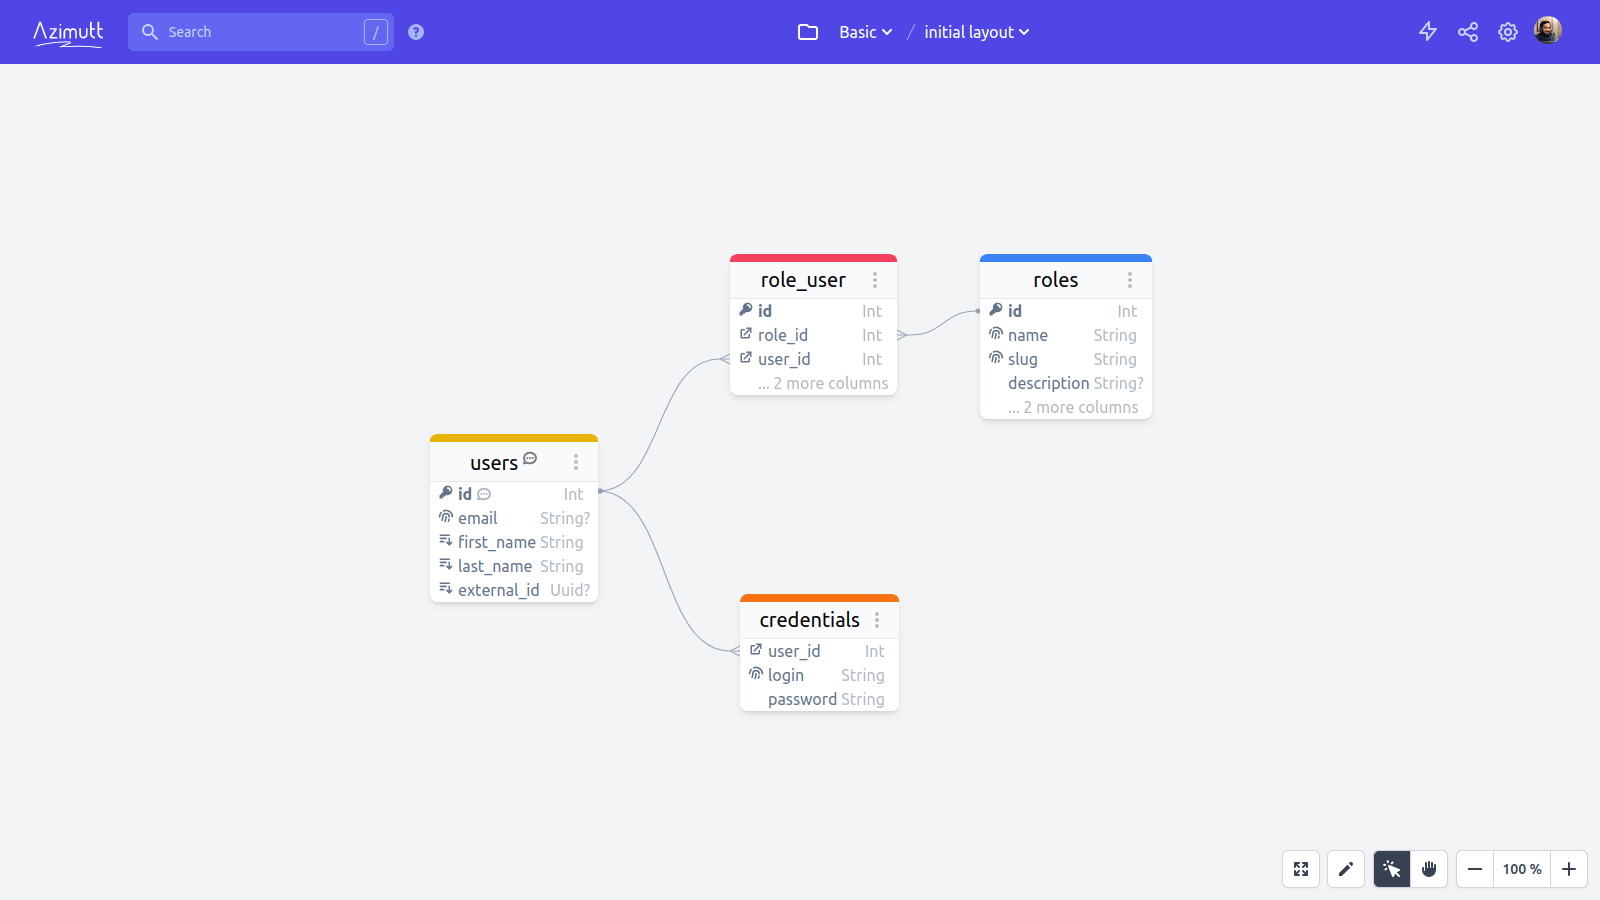
Task: Open the Basic project dropdown
Action: pos(865,31)
